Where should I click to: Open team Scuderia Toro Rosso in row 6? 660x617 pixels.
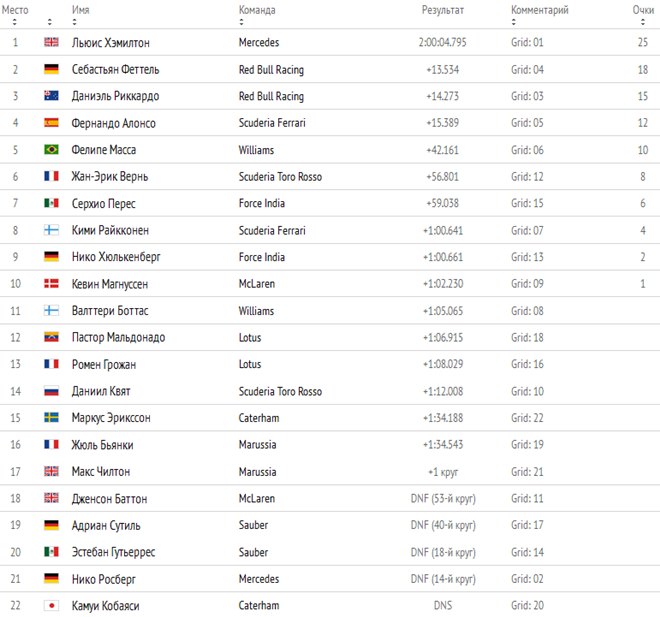[280, 176]
